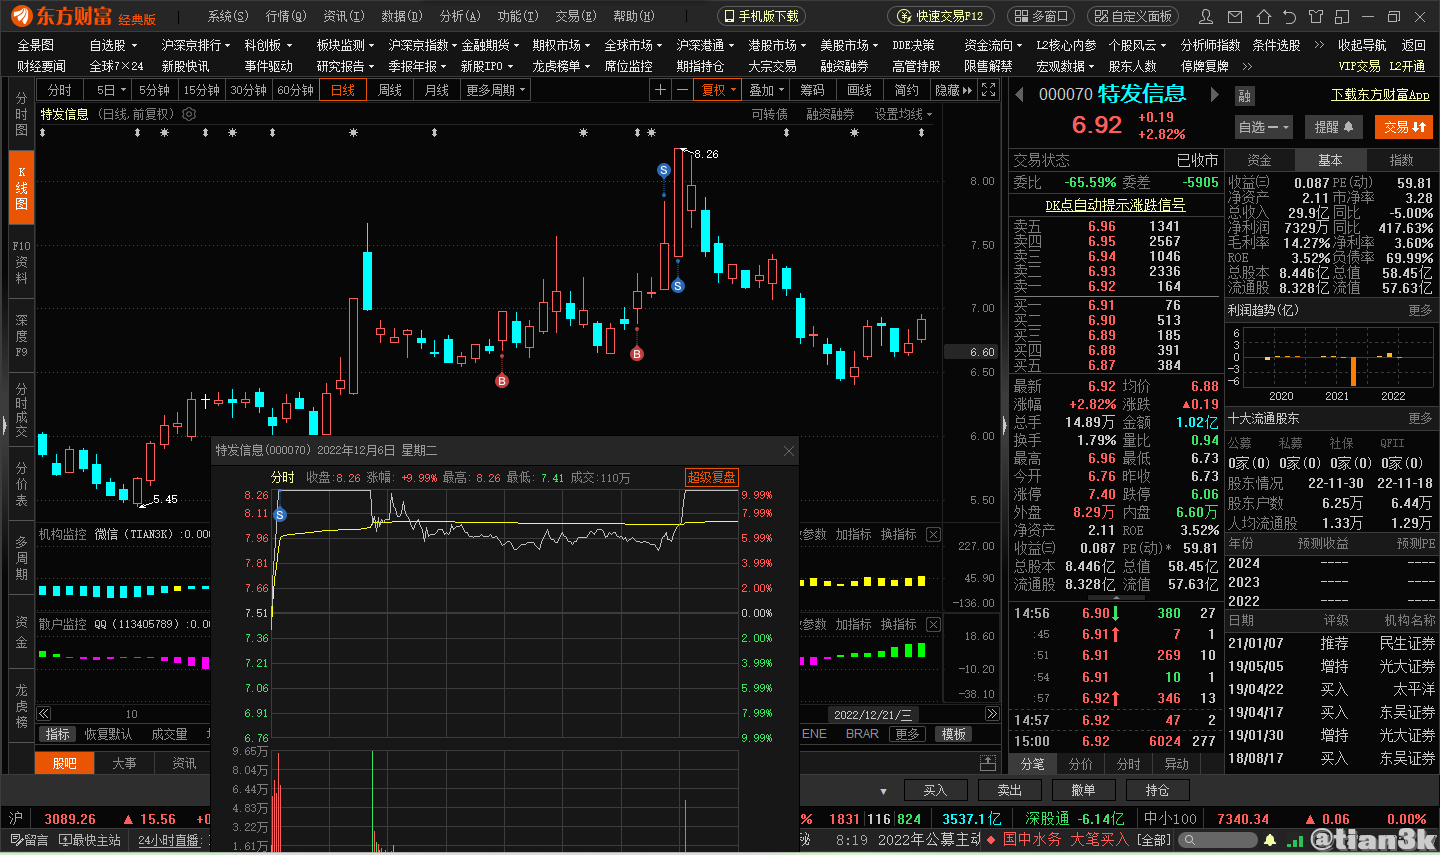This screenshot has width=1440, height=855.
Task: Click the 卖出 sell button
Action: pos(1010,791)
